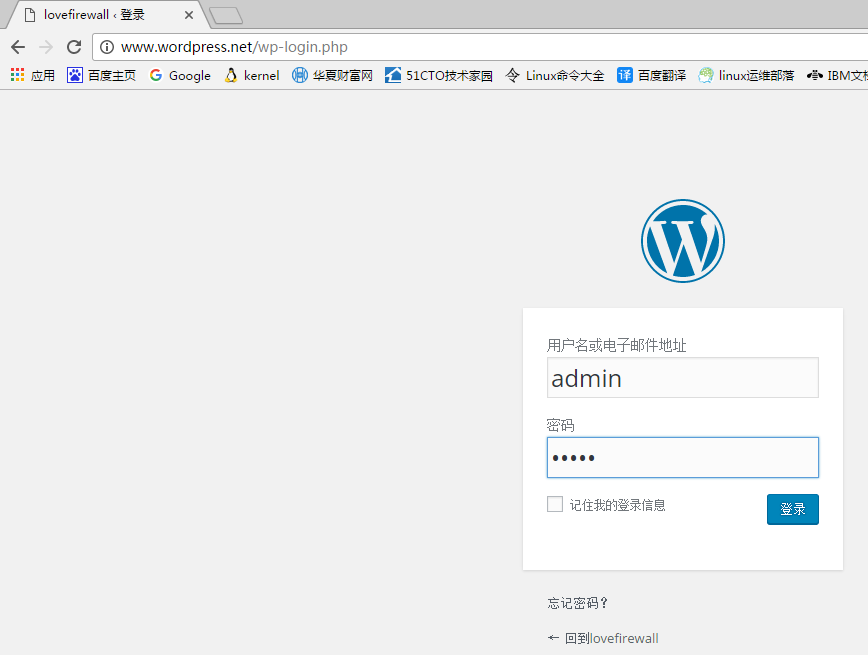This screenshot has height=655, width=868.
Task: Open the 忘记密码? link
Action: tap(577, 603)
